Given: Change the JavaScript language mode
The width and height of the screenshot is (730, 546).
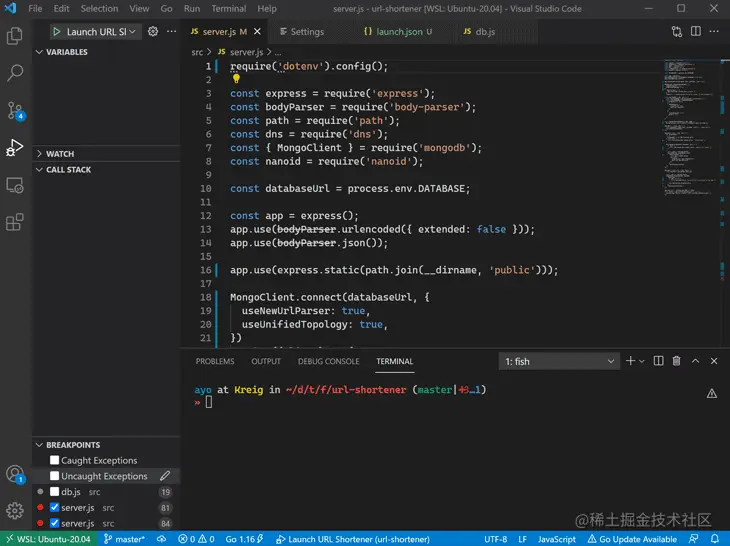Looking at the screenshot, I should pos(557,539).
